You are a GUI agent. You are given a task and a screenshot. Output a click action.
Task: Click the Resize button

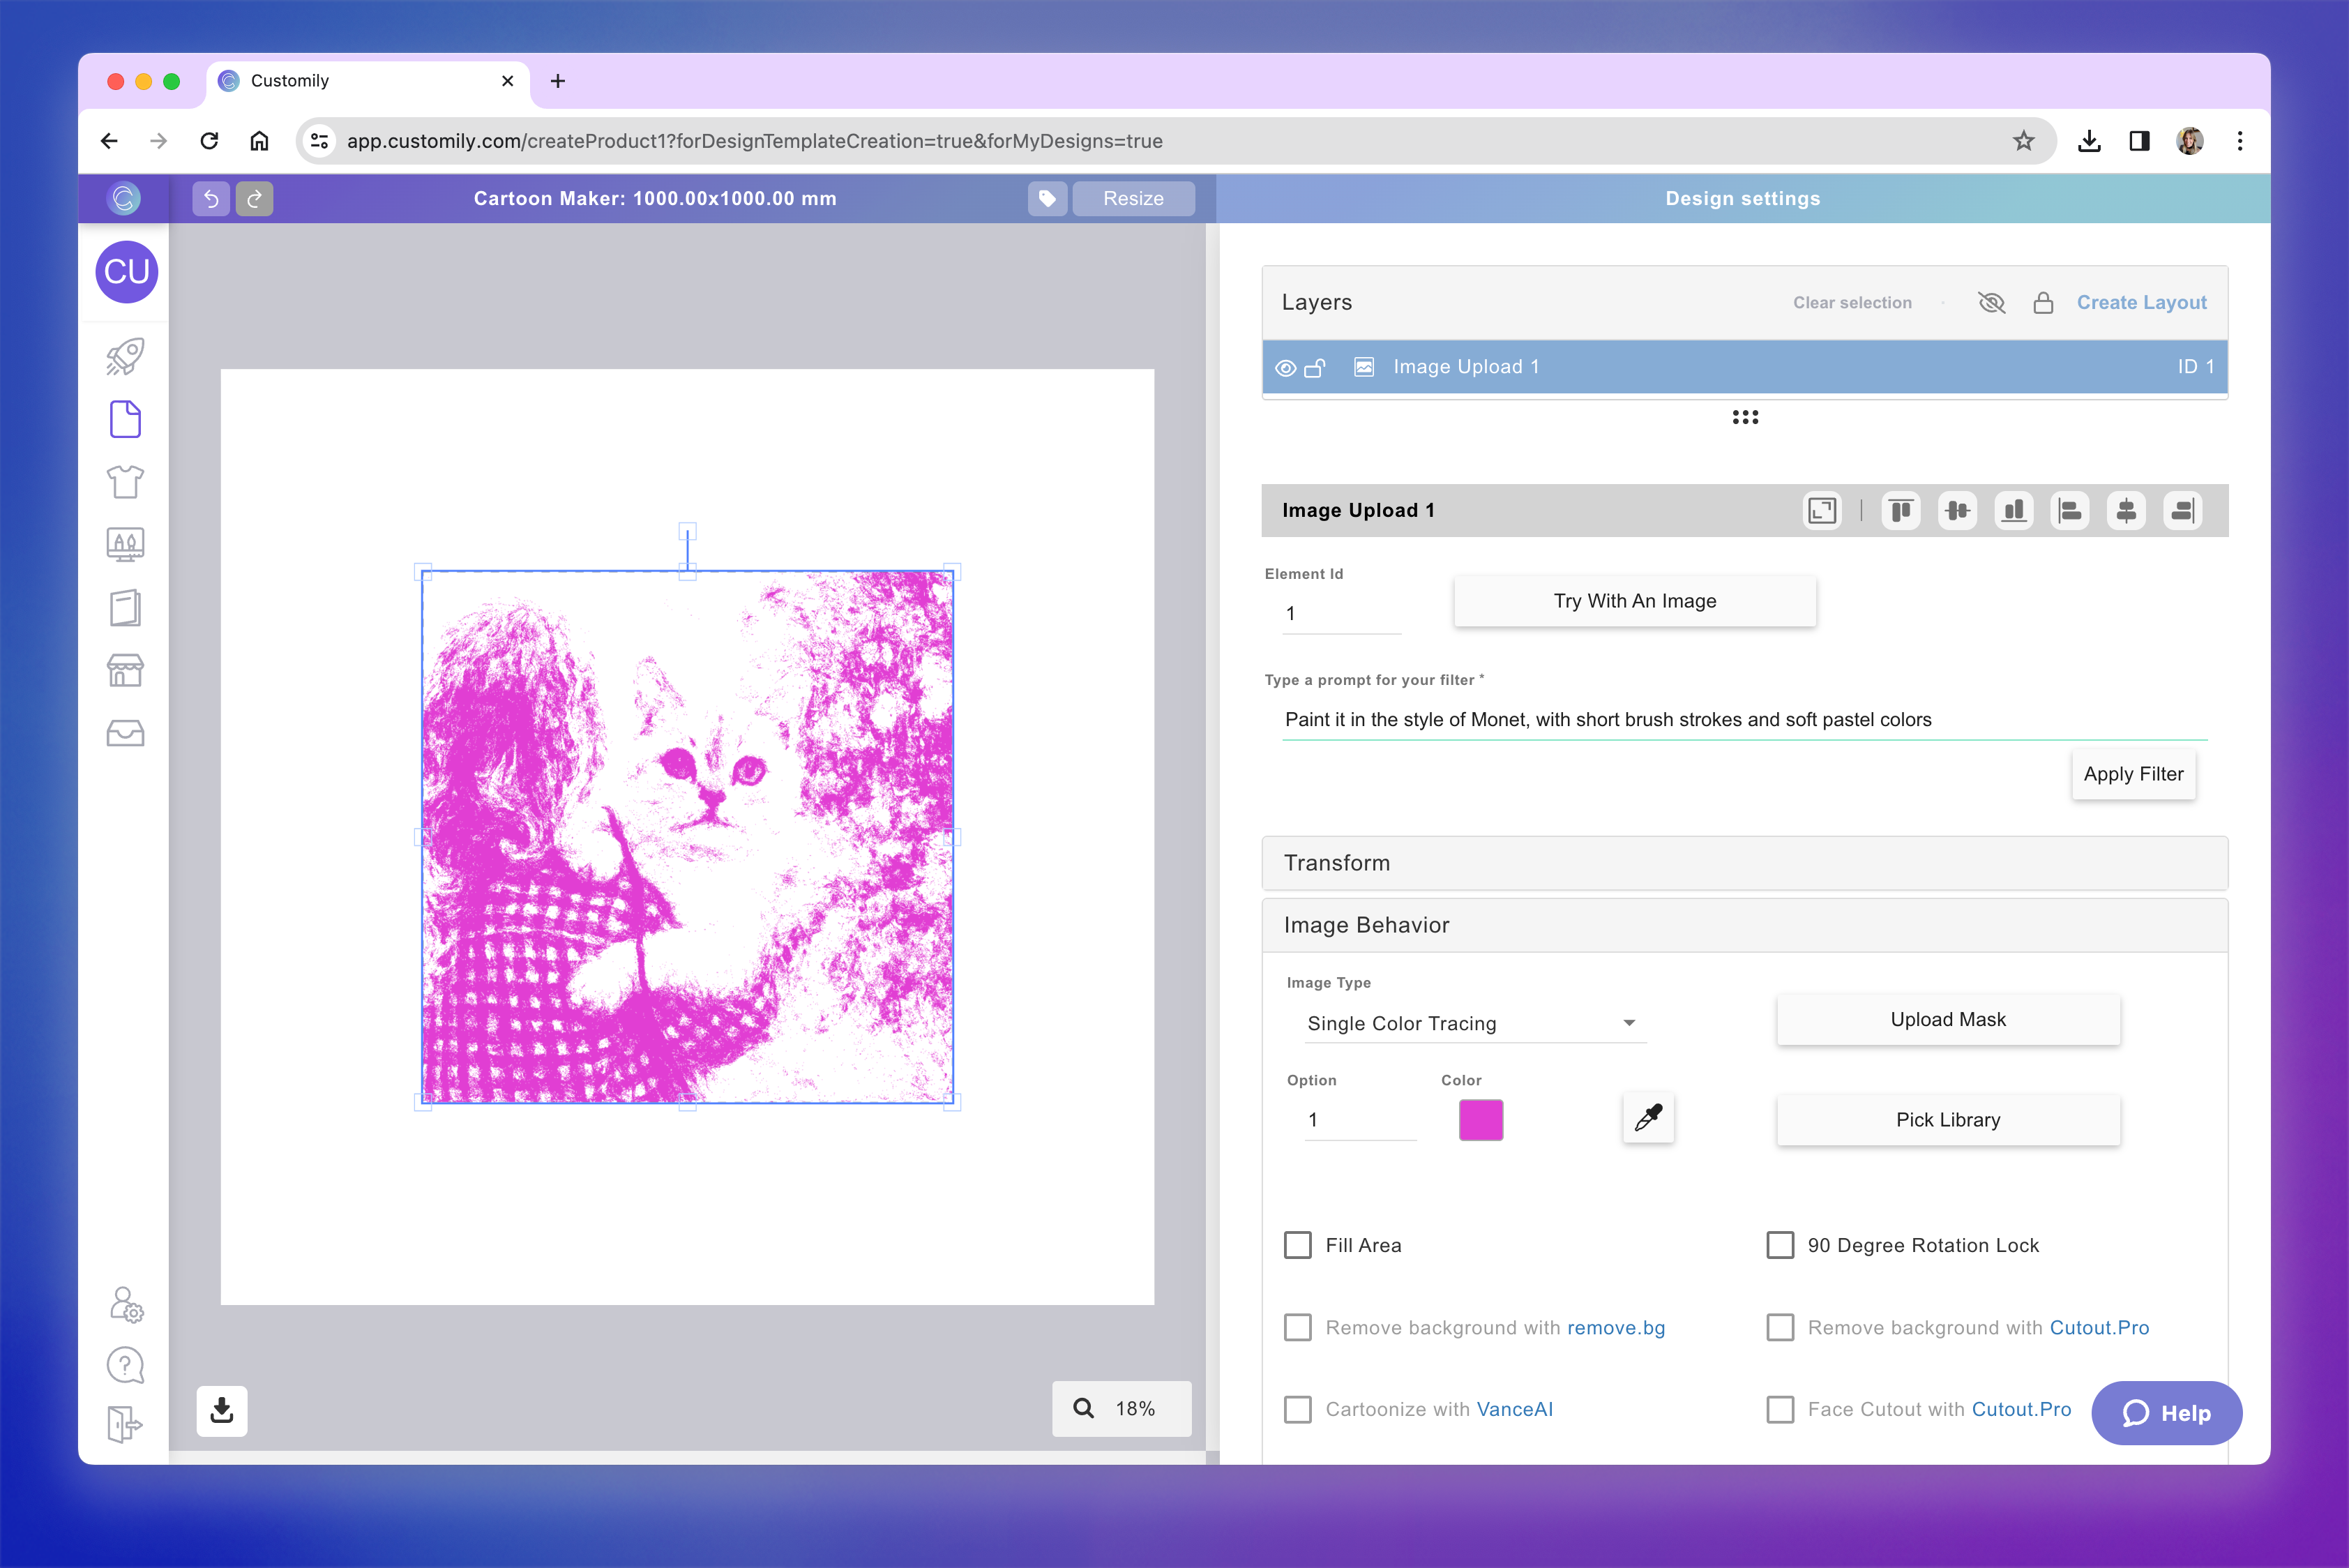[x=1133, y=198]
